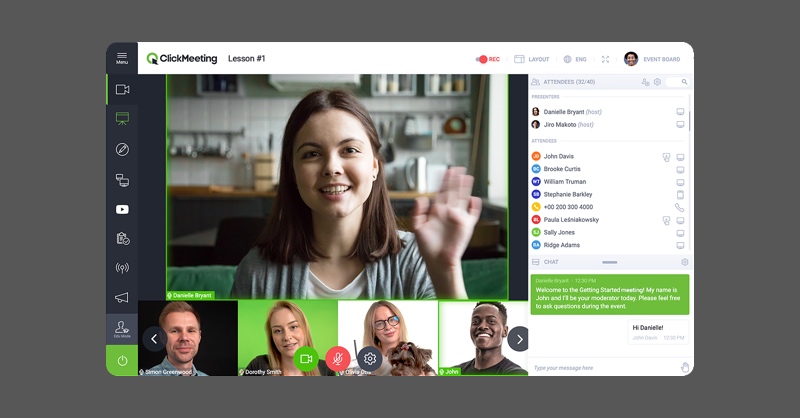Image resolution: width=800 pixels, height=418 pixels.
Task: Click the chat panel resize handle bar
Action: 609,262
